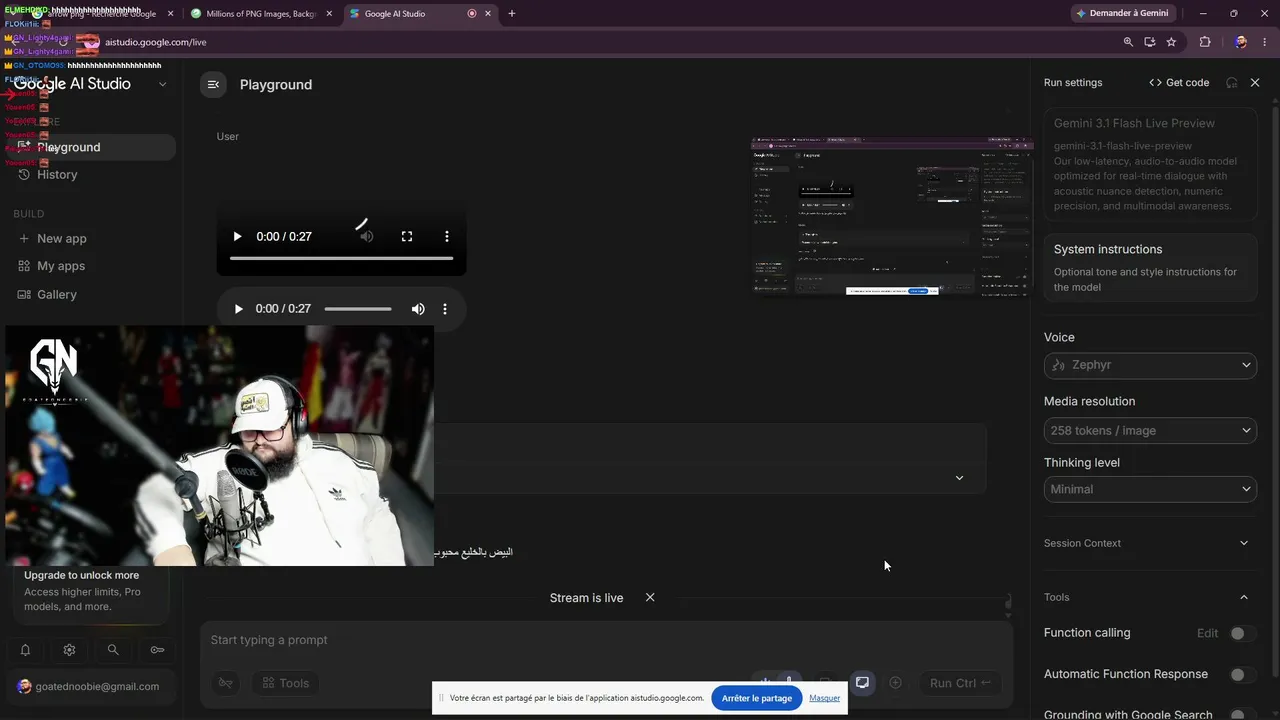Click the search magnifier icon in sidebar
The image size is (1280, 720).
[x=113, y=650]
